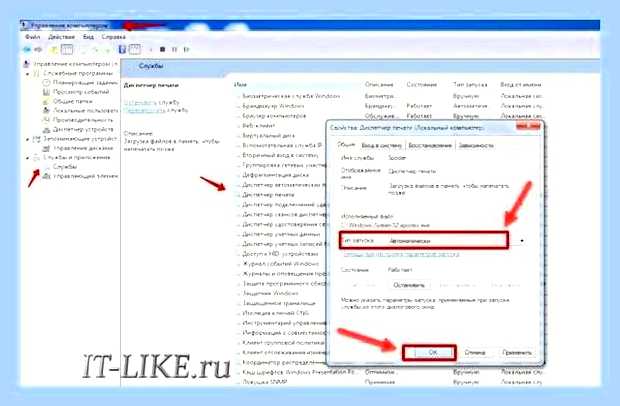
Task: Collapse the Службы и приложения node
Action: (x=28, y=158)
